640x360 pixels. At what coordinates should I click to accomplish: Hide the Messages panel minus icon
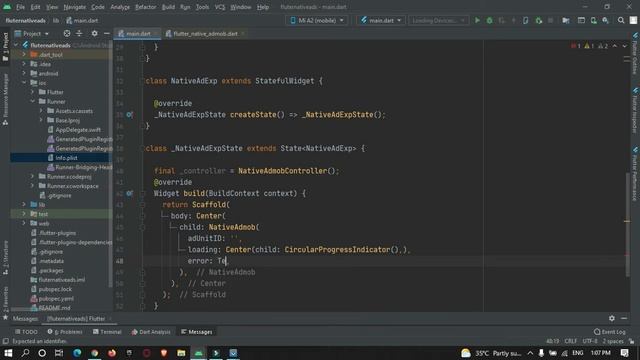pos(624,318)
